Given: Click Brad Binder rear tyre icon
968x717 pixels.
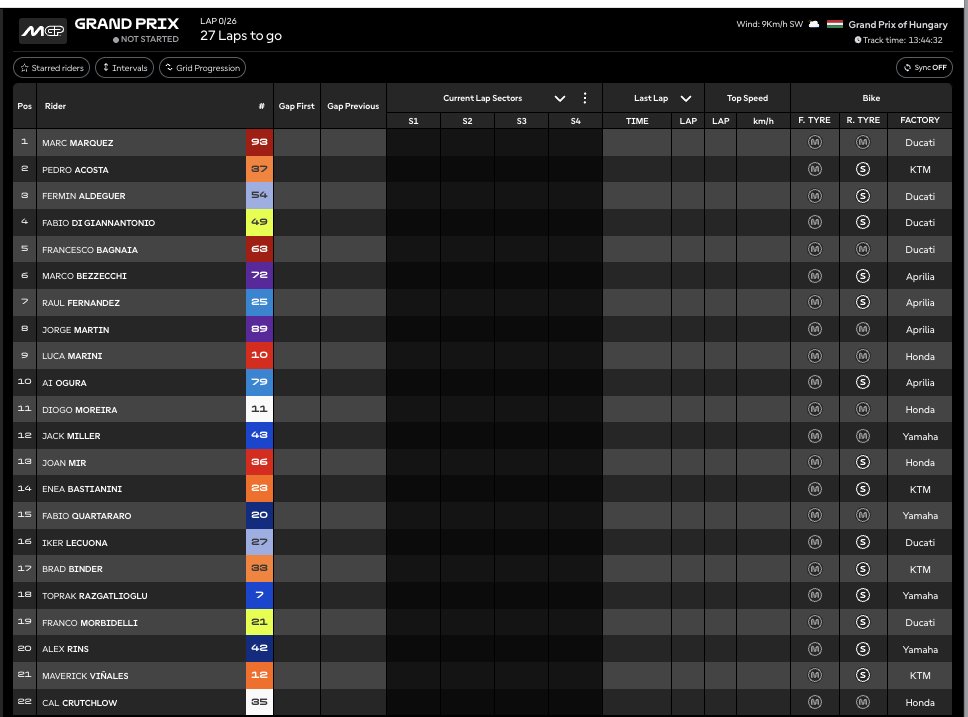Looking at the screenshot, I should (x=863, y=569).
